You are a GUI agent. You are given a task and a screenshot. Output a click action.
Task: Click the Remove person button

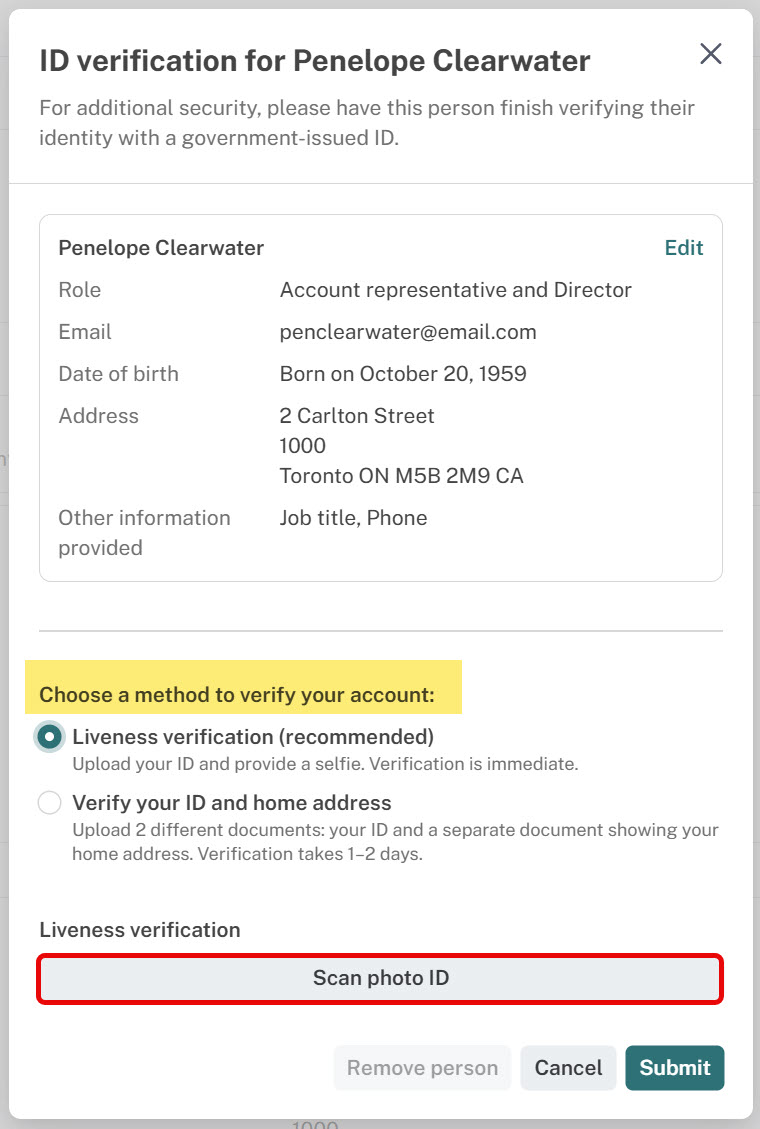point(422,1067)
